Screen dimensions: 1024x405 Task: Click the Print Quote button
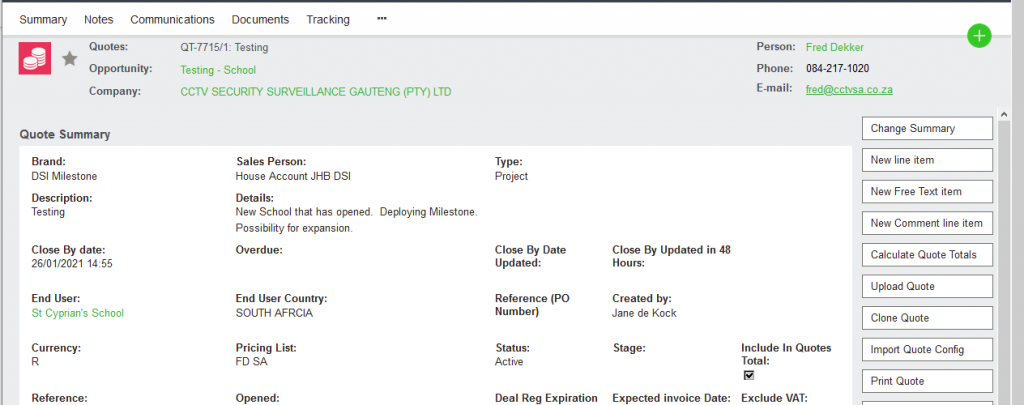click(x=926, y=381)
